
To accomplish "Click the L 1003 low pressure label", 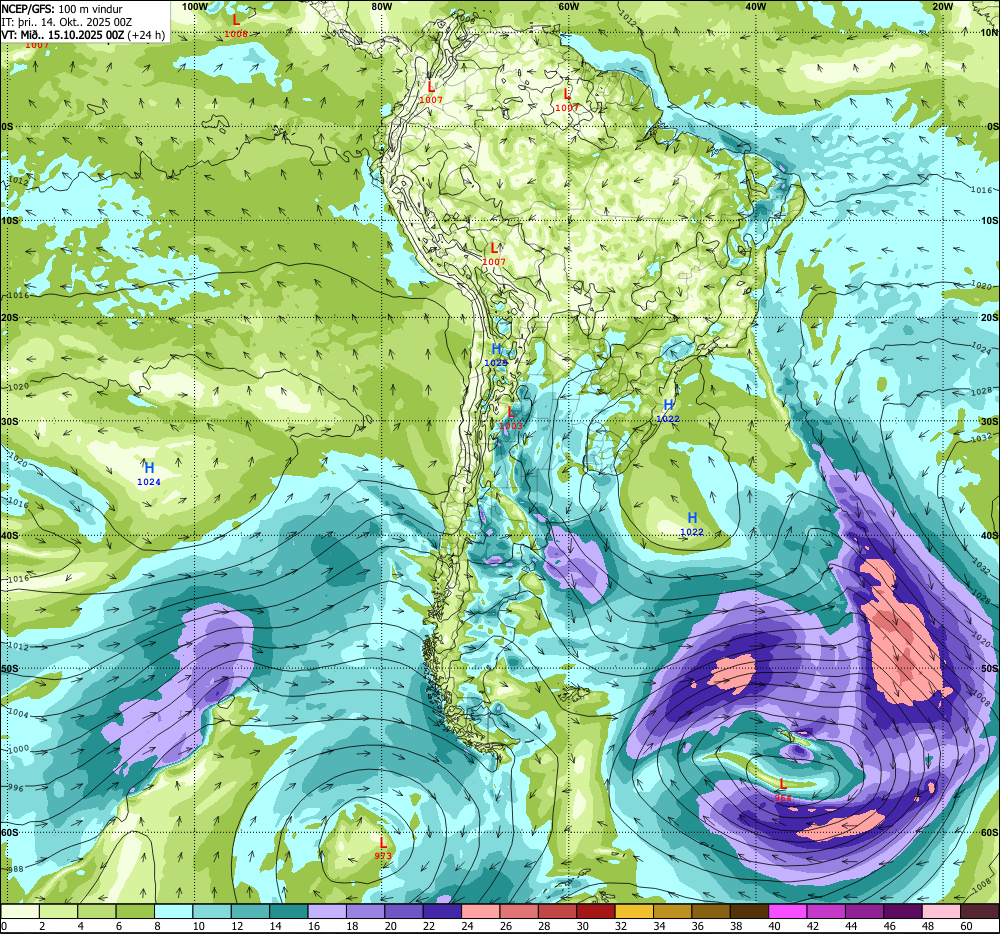I will pyautogui.click(x=511, y=418).
